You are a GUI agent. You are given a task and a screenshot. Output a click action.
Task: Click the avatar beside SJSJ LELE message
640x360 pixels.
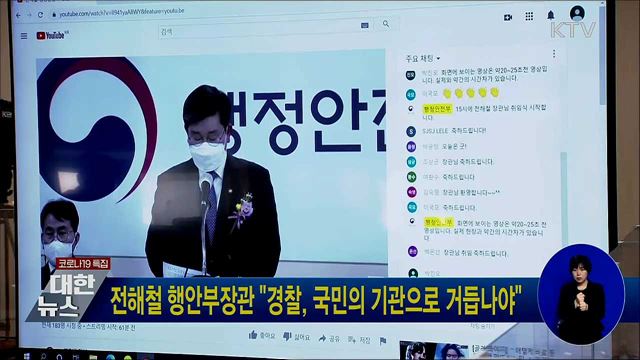tap(411, 131)
